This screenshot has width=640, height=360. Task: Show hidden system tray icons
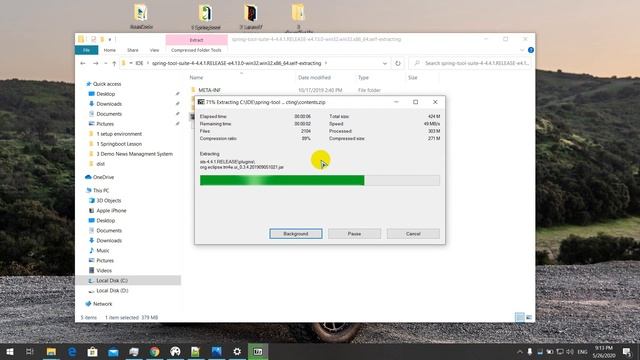point(520,351)
